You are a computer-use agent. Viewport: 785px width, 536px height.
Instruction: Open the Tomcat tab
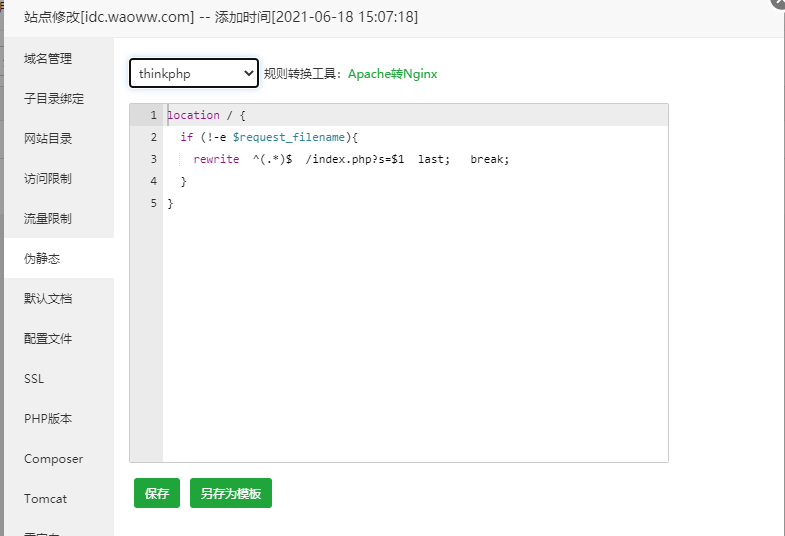59,499
